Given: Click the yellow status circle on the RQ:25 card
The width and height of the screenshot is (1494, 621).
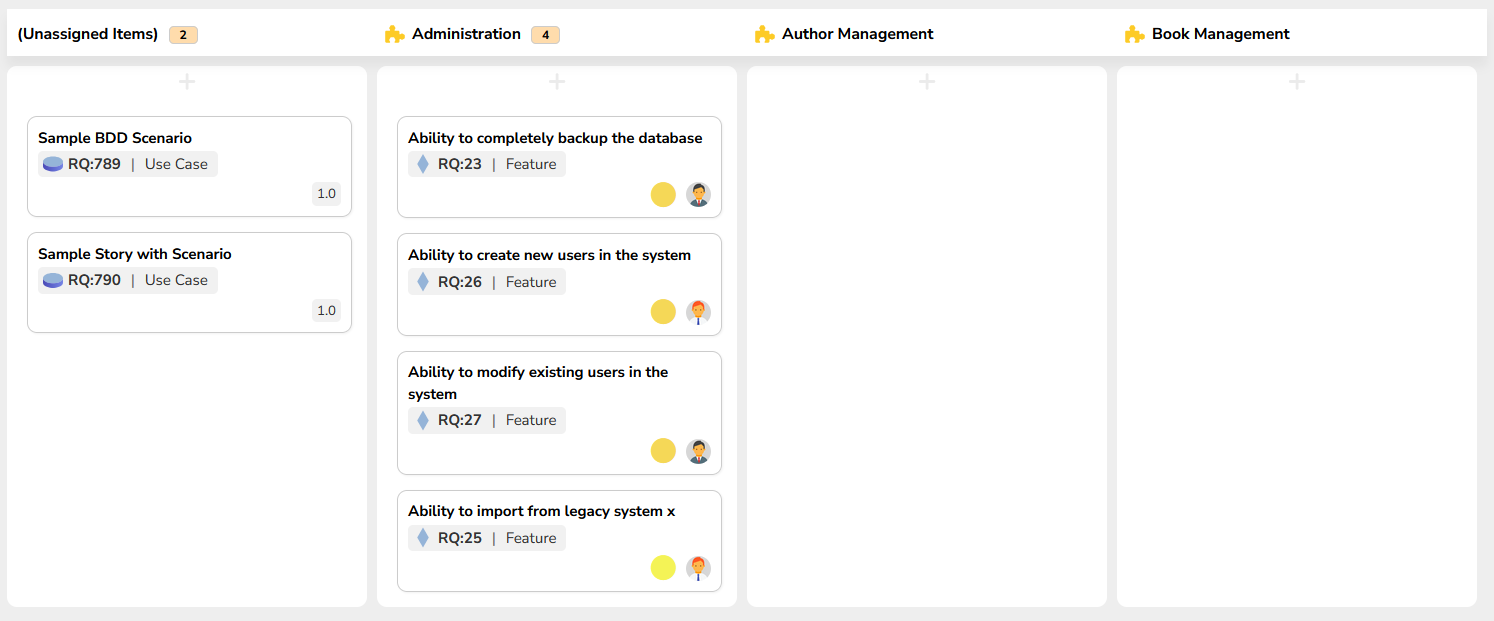Looking at the screenshot, I should pos(663,568).
